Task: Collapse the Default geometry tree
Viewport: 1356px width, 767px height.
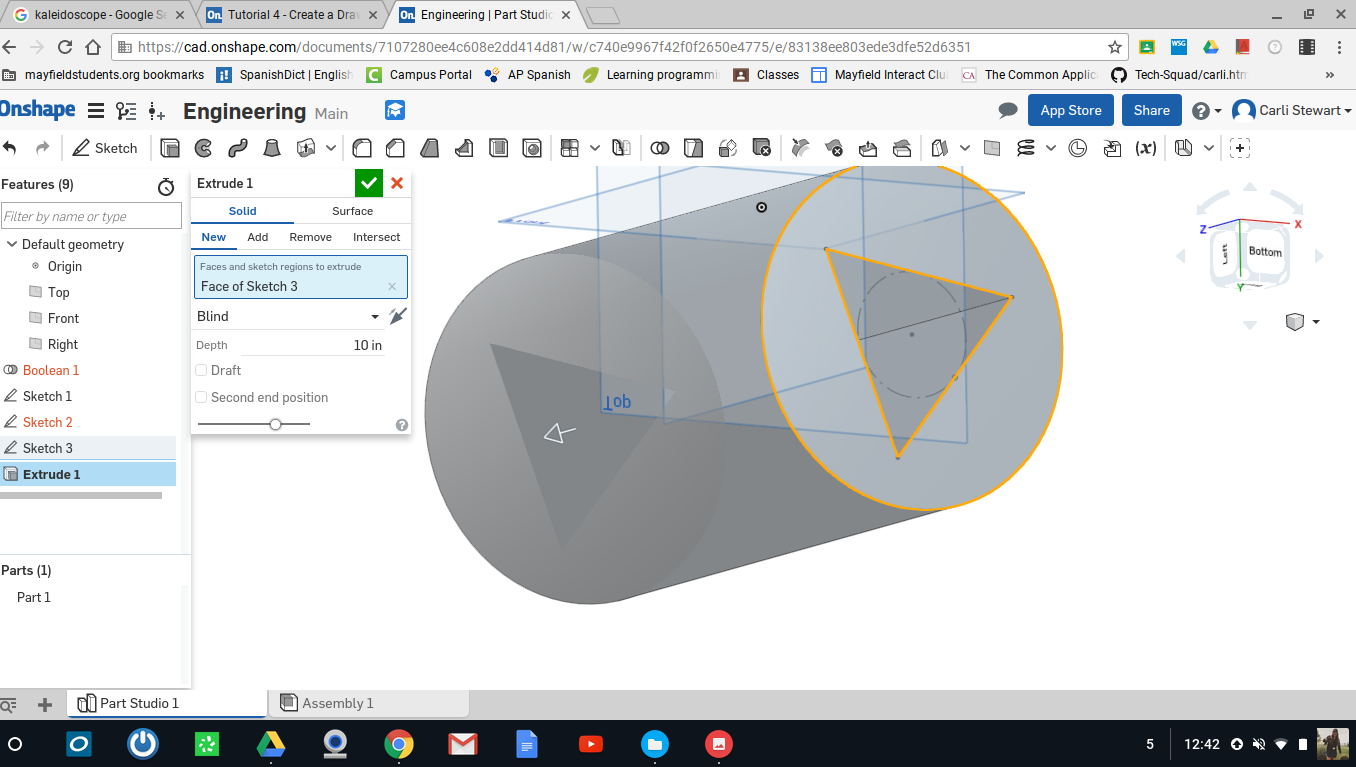Action: pos(12,244)
